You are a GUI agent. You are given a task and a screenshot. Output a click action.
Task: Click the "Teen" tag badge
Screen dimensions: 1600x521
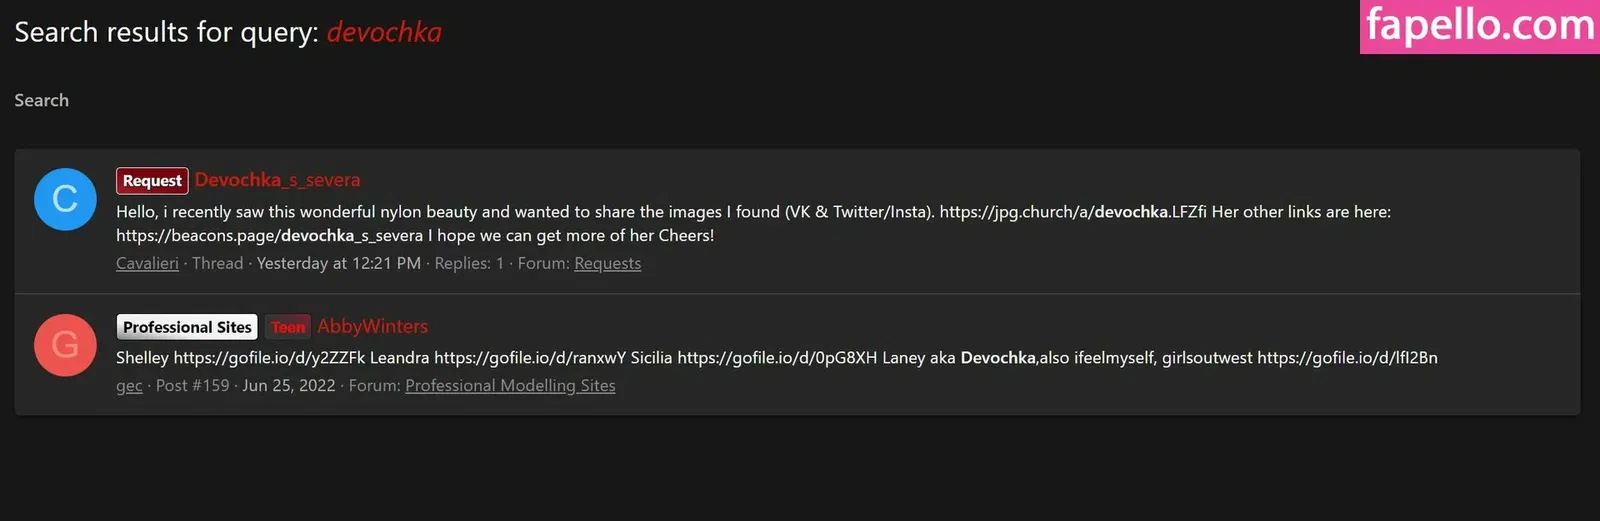coord(288,327)
